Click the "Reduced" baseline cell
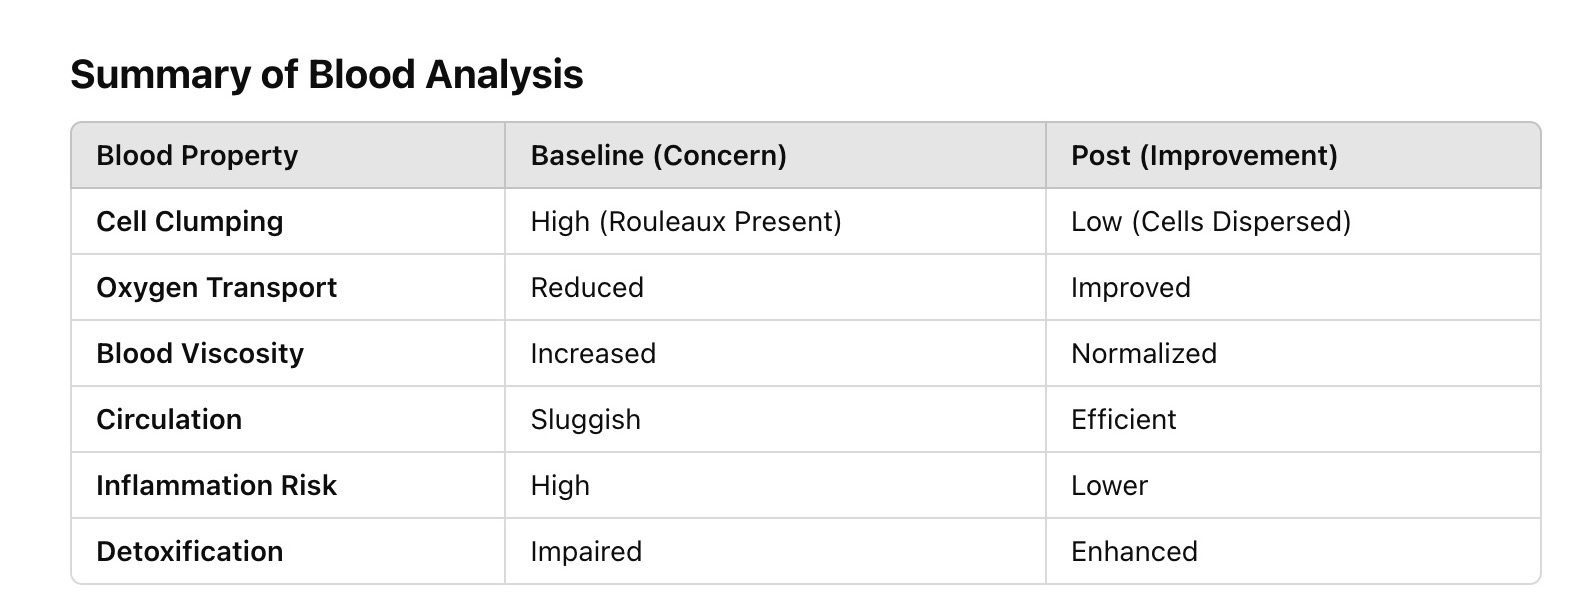Viewport: 1577px width, 610px height. point(587,288)
